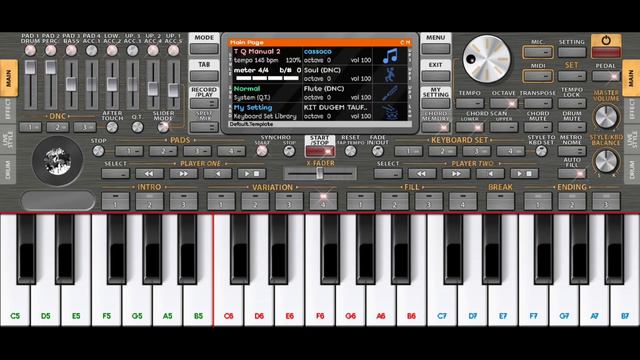Select Variation 4 button
The height and width of the screenshot is (360, 640).
[323, 200]
